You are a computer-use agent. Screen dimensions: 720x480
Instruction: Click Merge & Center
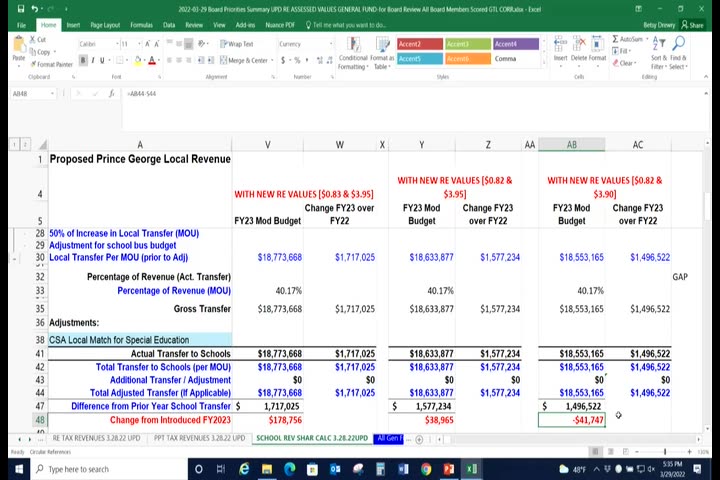point(246,60)
